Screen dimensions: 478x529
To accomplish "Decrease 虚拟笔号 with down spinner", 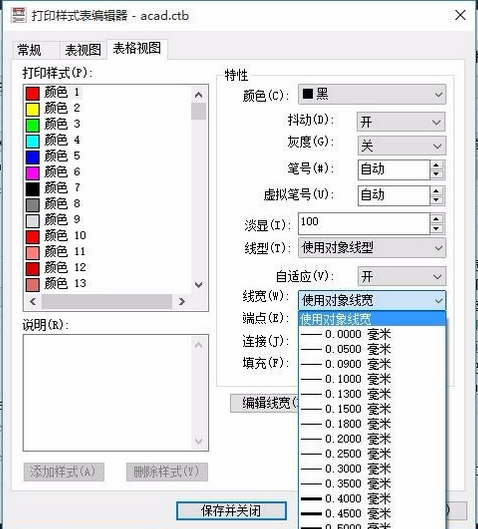I will tap(437, 200).
